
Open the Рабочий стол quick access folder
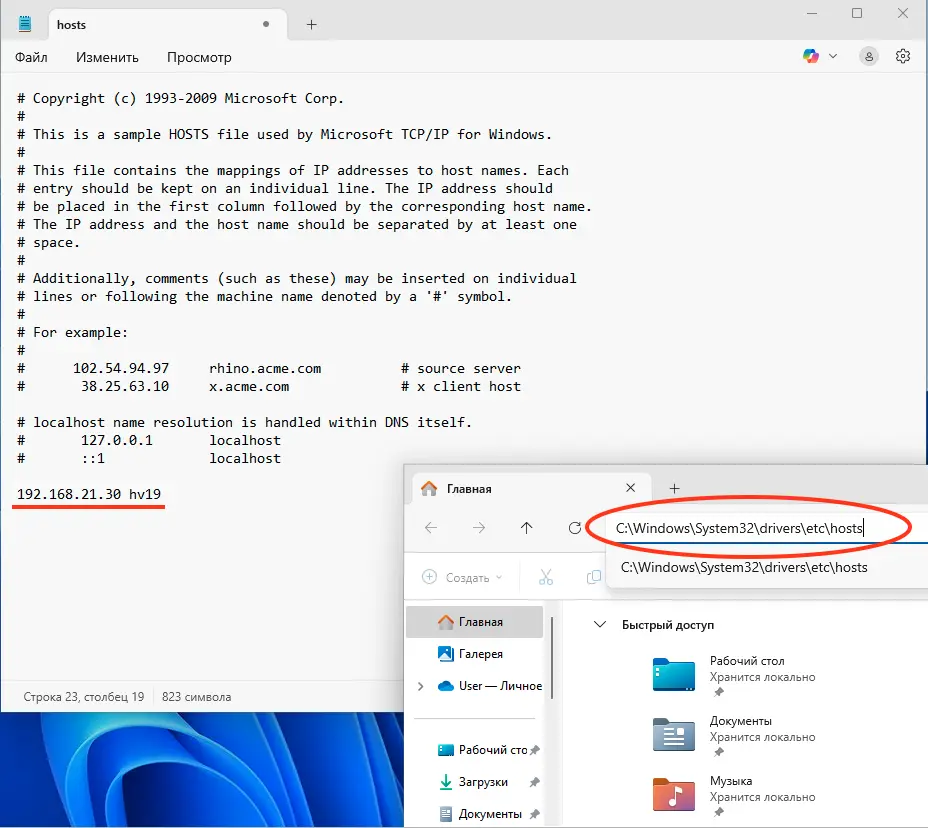point(734,675)
